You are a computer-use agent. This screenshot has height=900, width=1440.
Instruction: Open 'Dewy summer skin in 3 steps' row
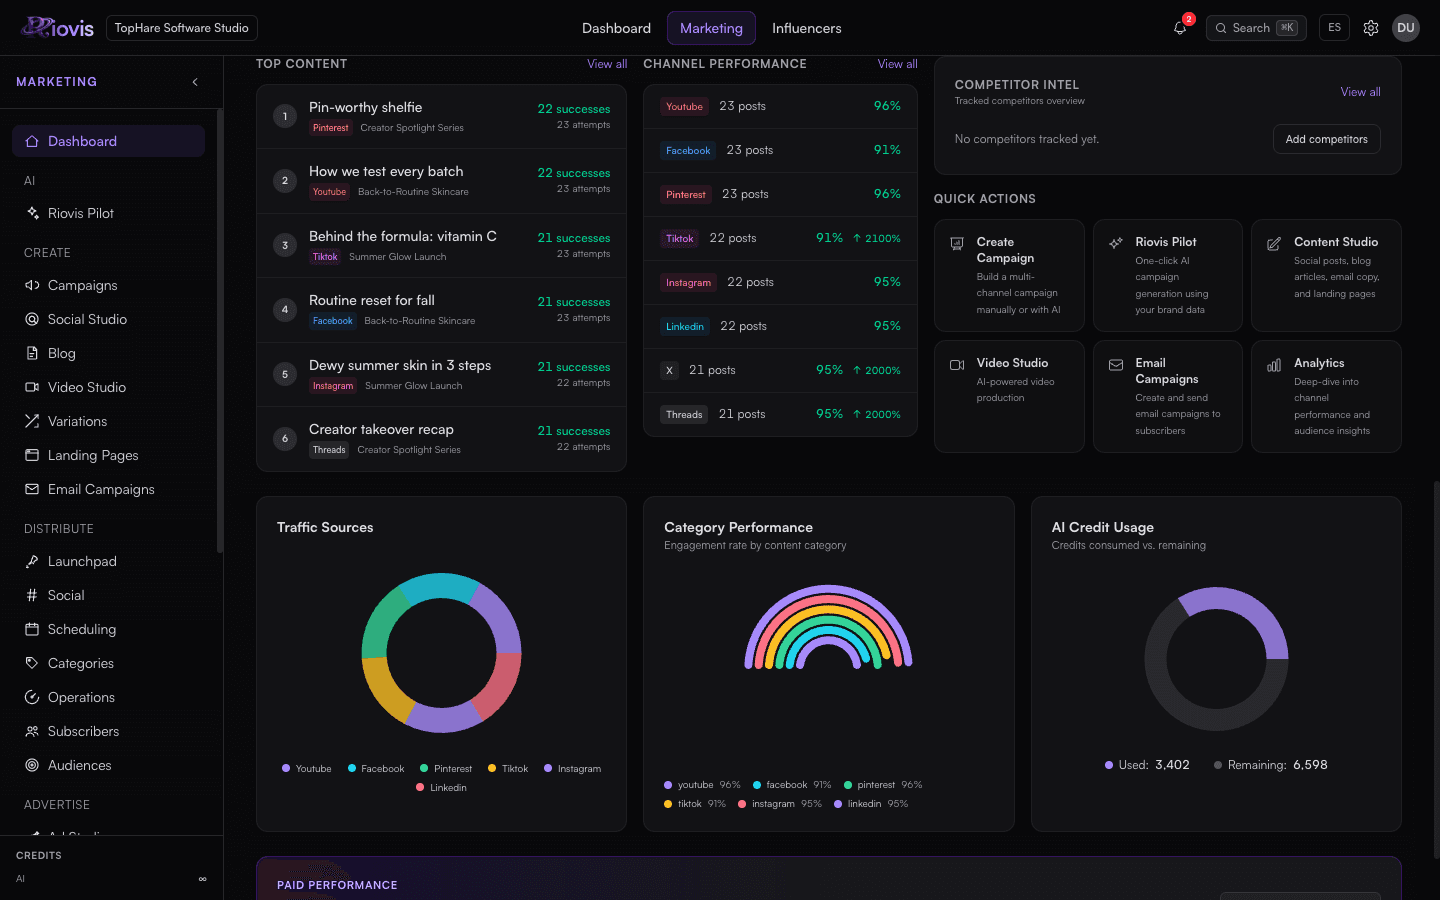coord(441,374)
